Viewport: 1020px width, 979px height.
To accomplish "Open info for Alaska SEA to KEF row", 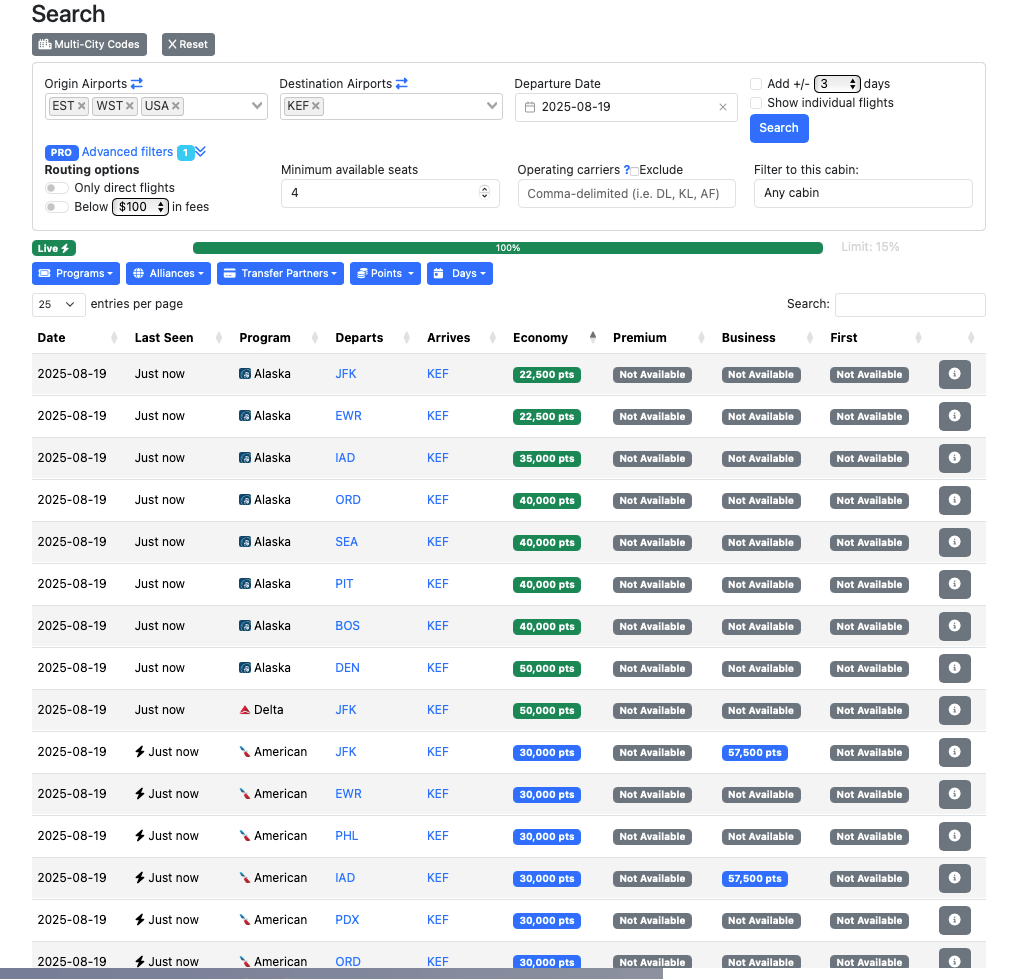I will [x=954, y=542].
